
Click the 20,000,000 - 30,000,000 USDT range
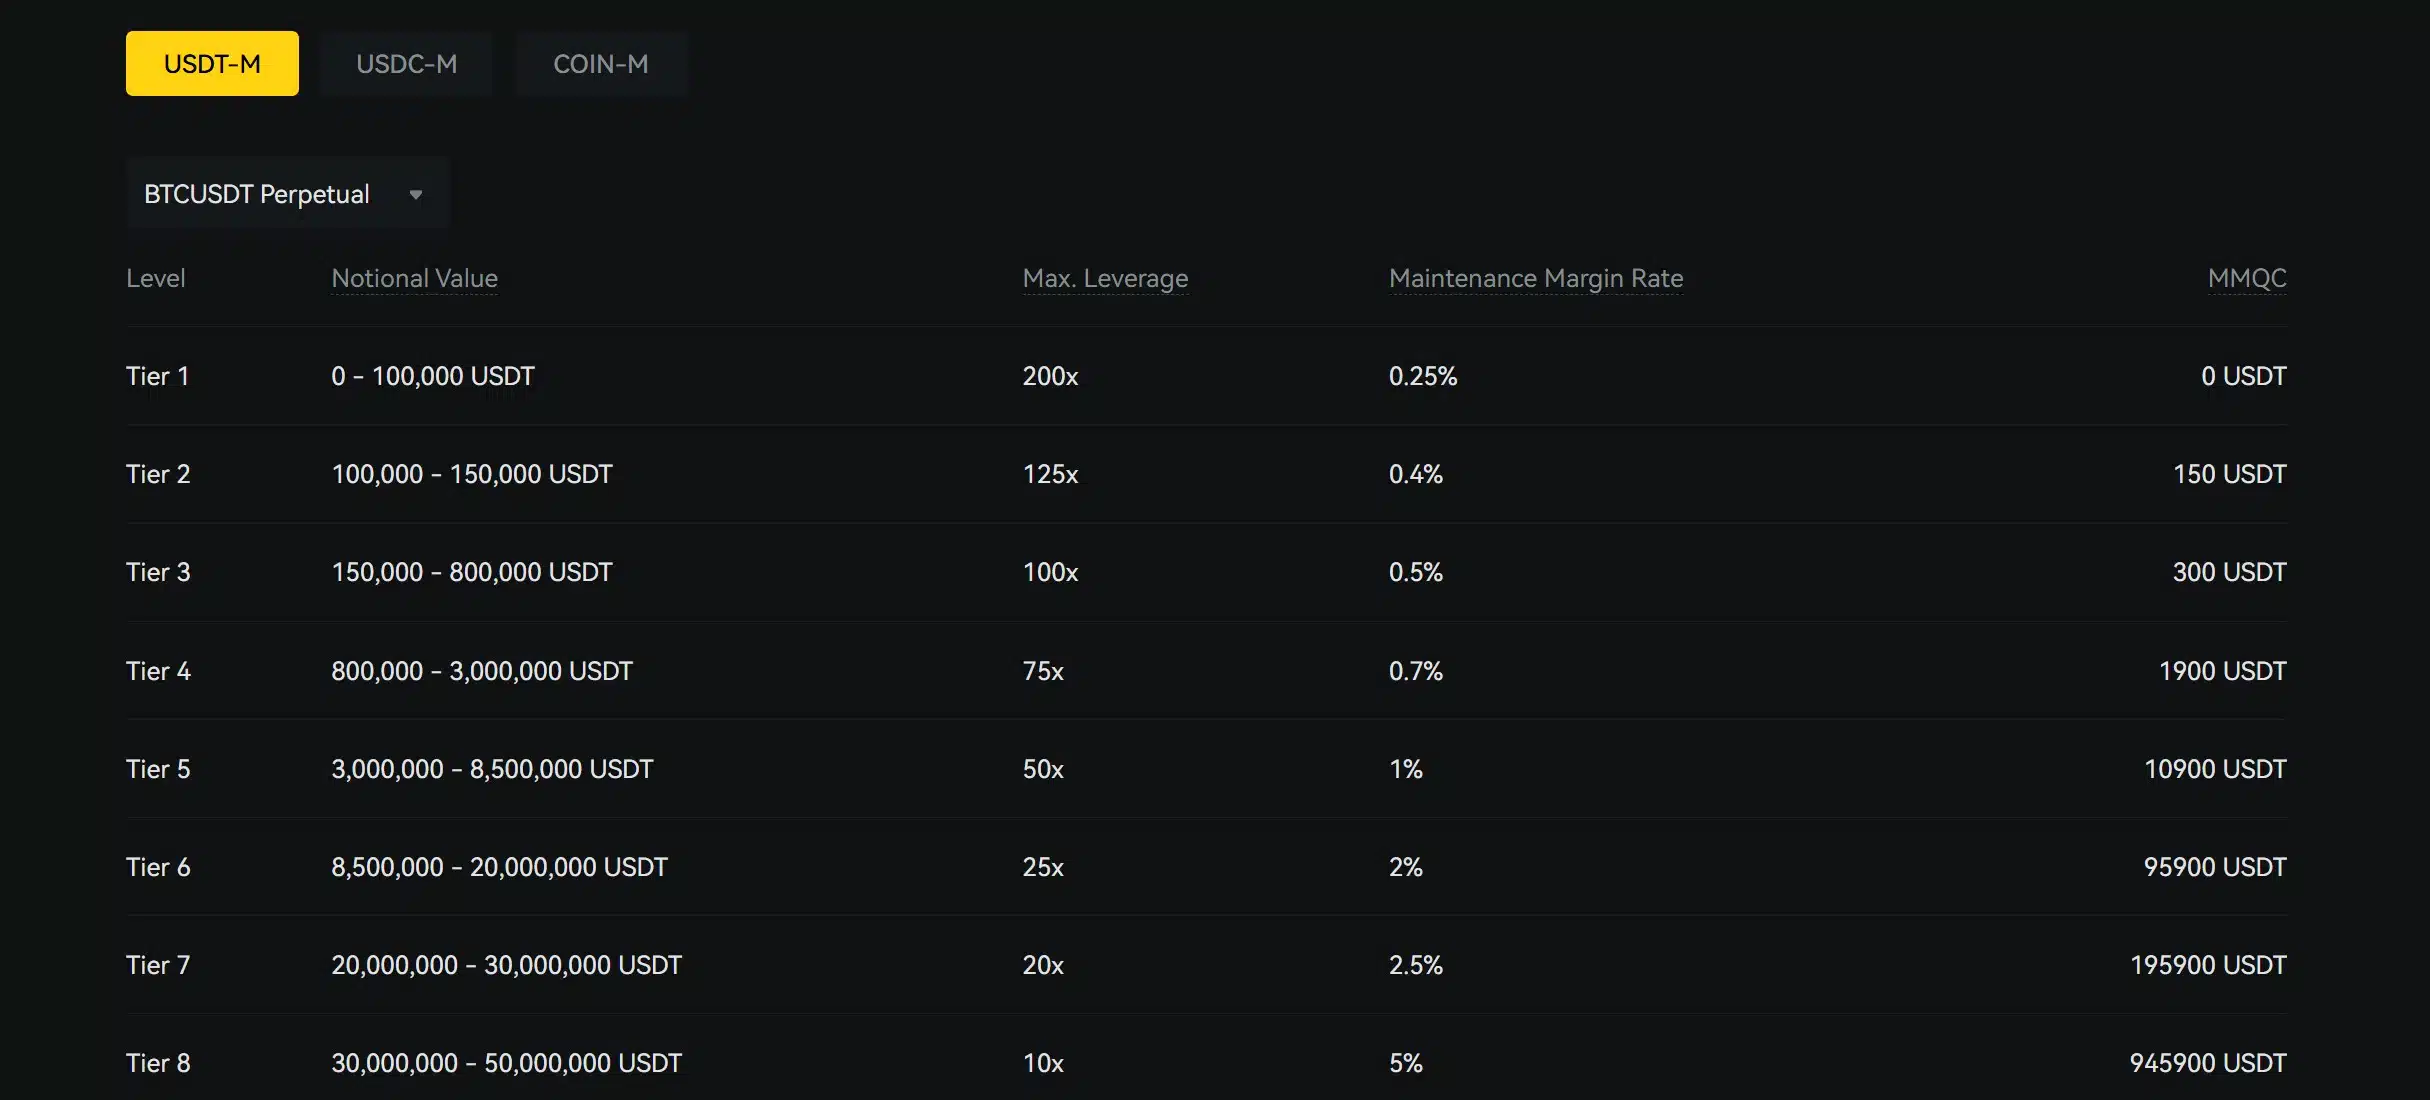(506, 965)
